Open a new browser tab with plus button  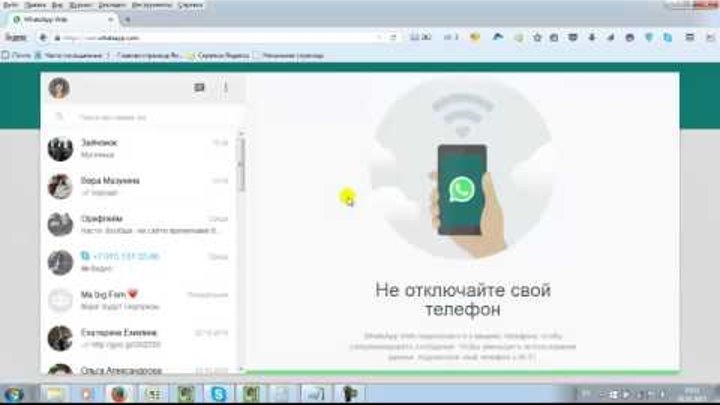(128, 19)
